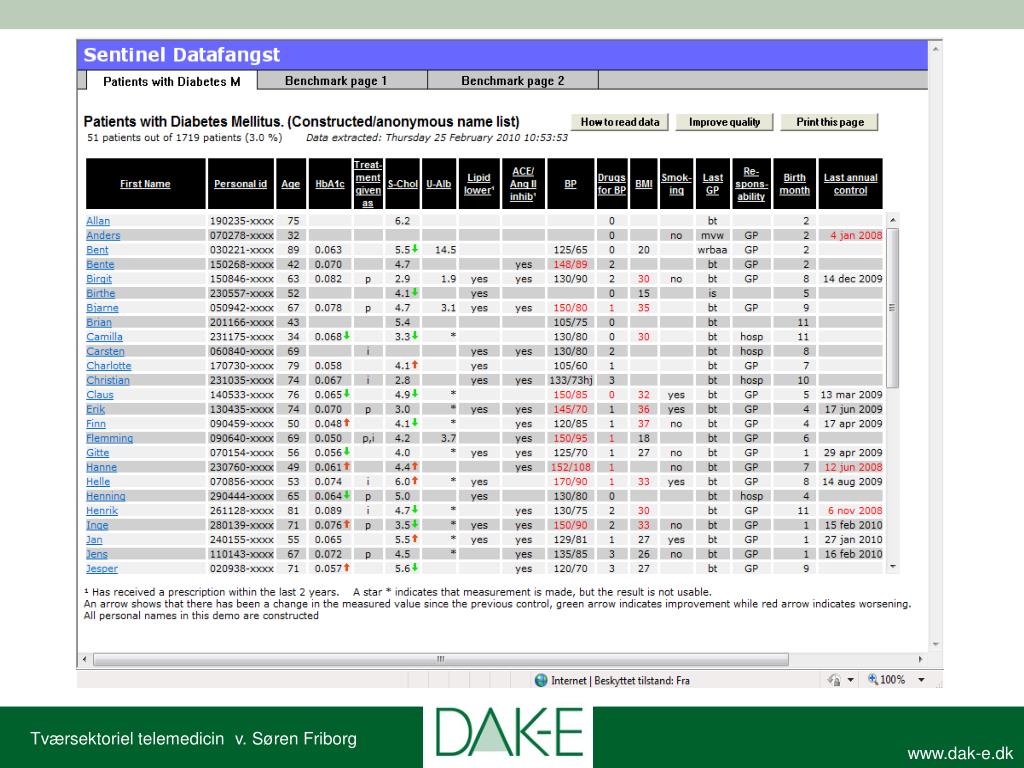
Task: Open patient Bjarne's record
Action: coord(103,308)
